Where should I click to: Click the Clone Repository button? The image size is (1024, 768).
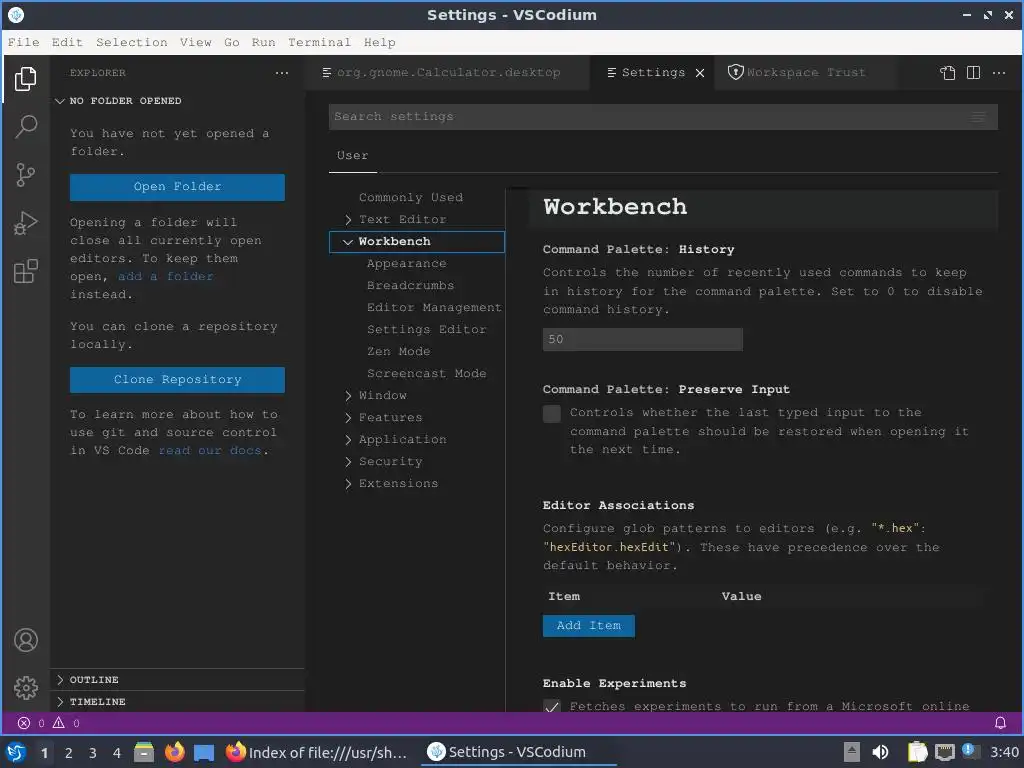coord(177,380)
